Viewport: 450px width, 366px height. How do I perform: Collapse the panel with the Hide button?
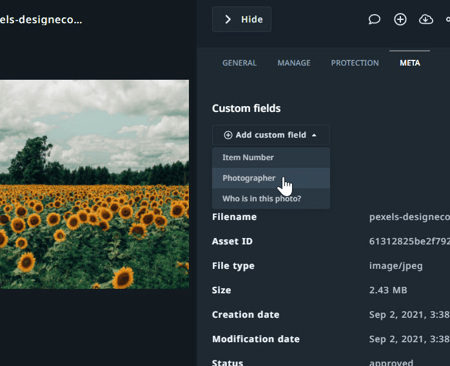[242, 19]
